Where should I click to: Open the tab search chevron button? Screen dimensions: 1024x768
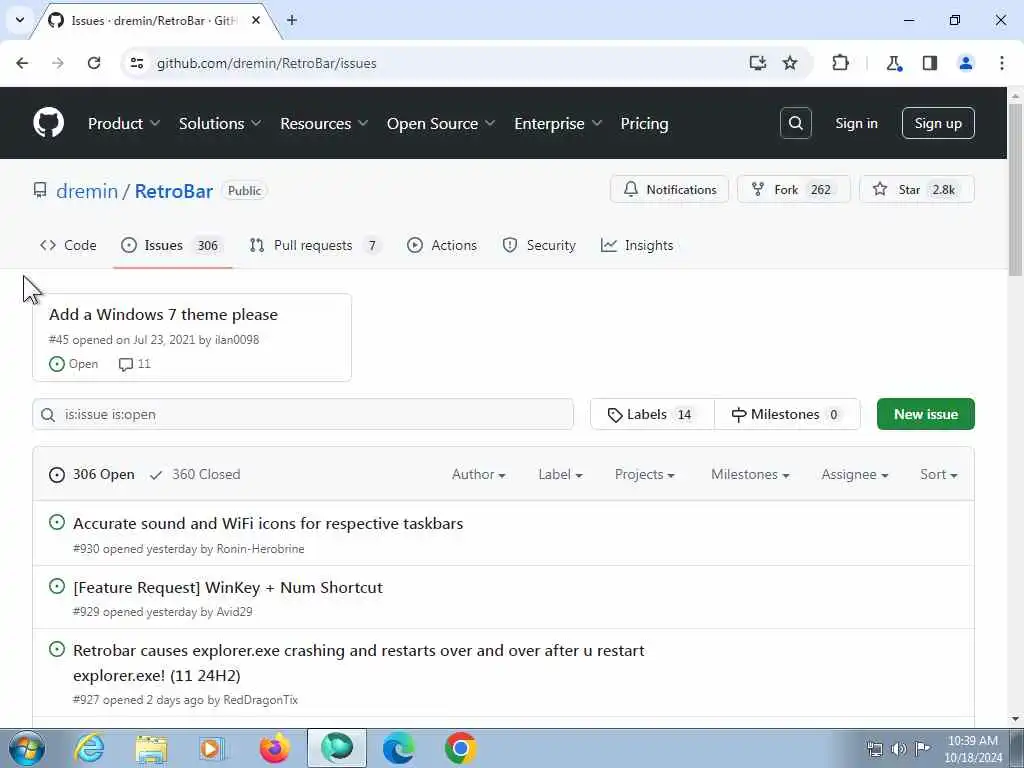click(20, 20)
